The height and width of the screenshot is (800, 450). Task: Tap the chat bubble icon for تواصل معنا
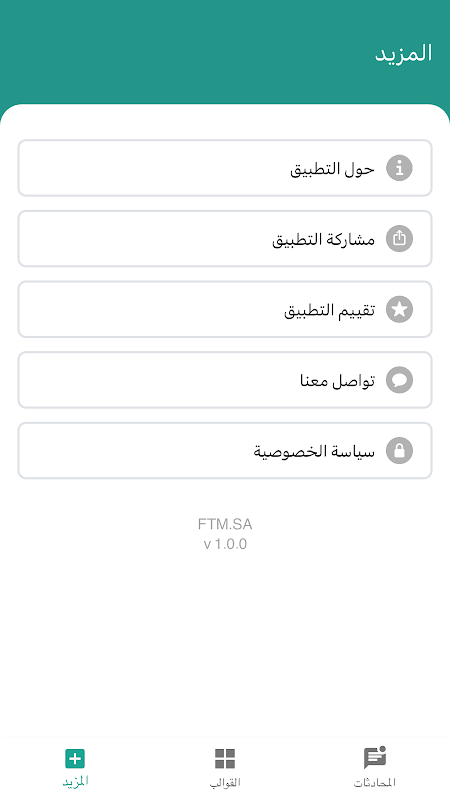[399, 380]
